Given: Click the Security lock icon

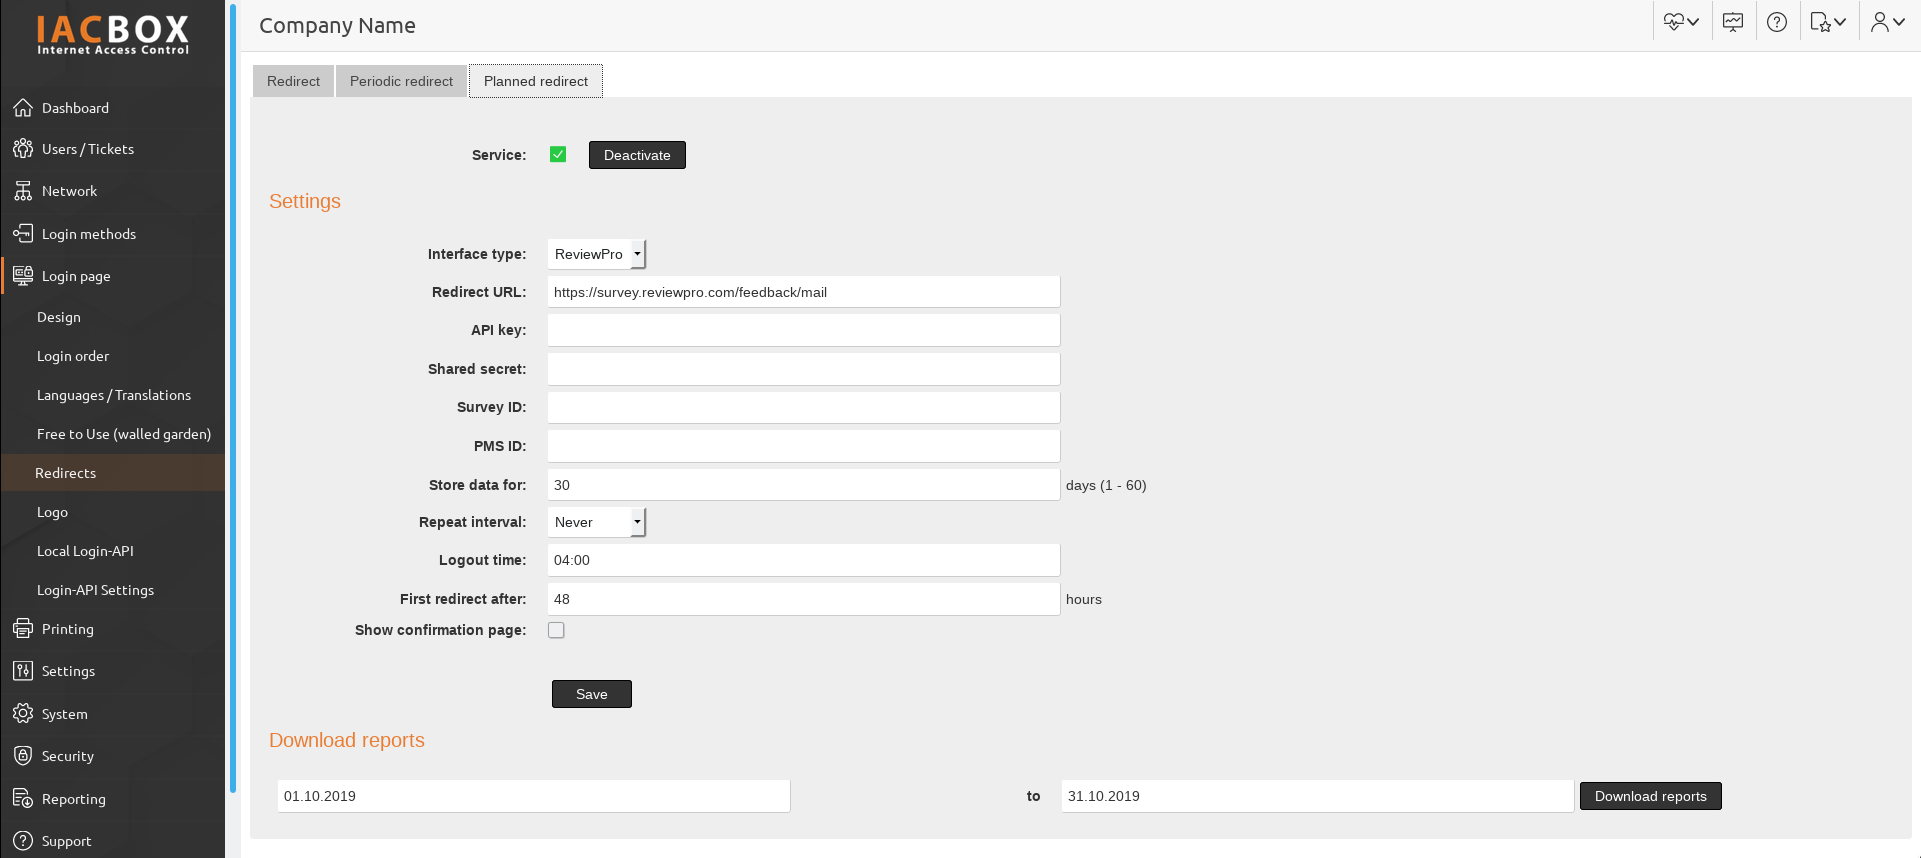Looking at the screenshot, I should (x=23, y=756).
